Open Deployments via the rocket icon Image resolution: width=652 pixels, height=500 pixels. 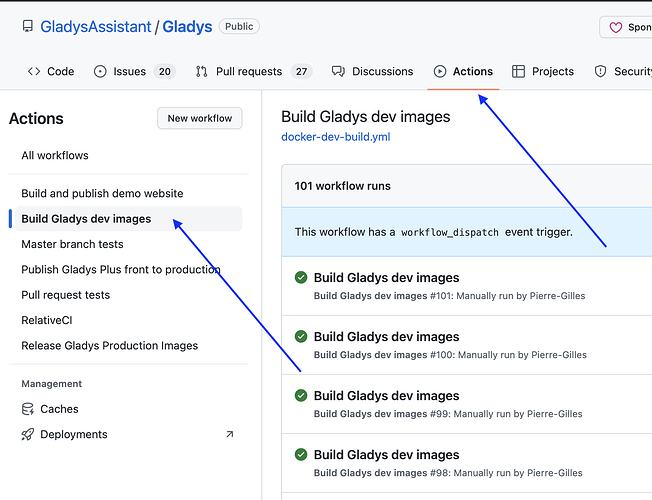(x=28, y=435)
